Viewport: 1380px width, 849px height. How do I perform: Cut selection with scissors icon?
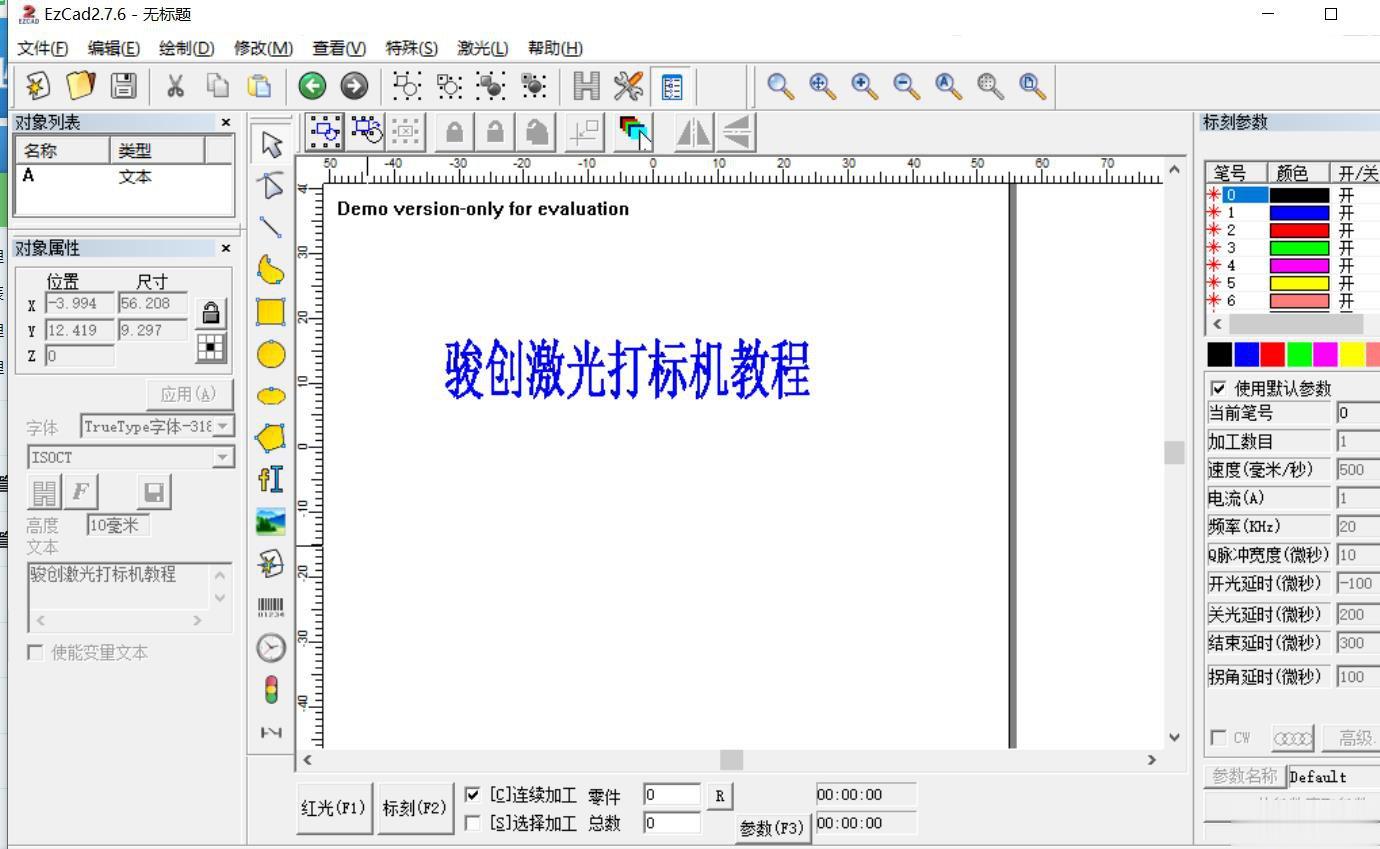(175, 86)
